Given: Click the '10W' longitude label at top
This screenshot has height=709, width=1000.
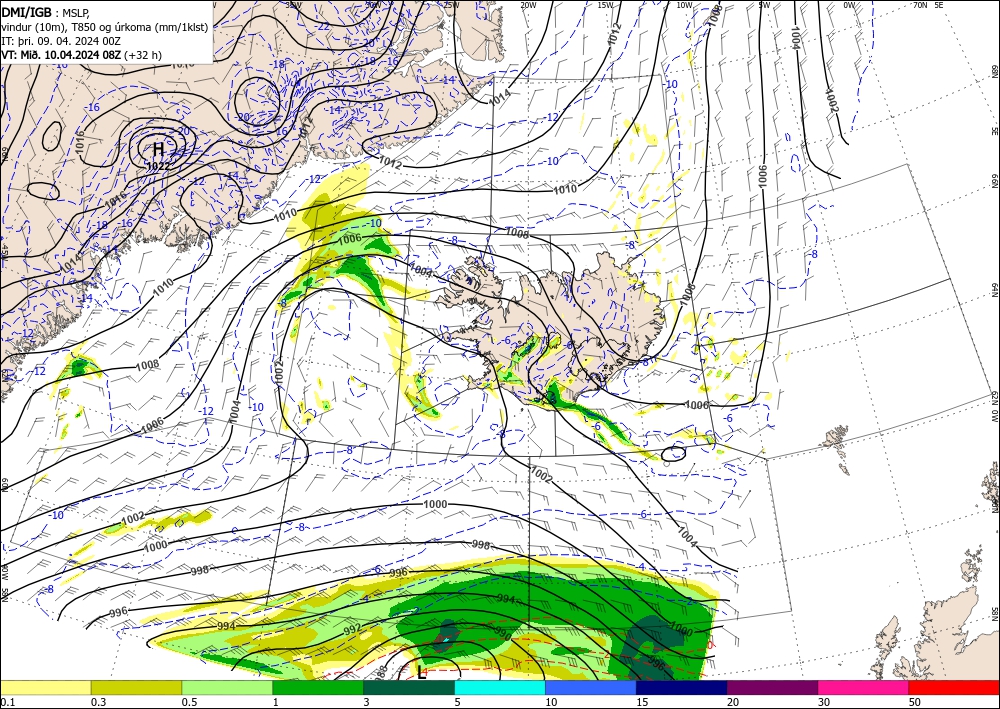Looking at the screenshot, I should 684,5.
